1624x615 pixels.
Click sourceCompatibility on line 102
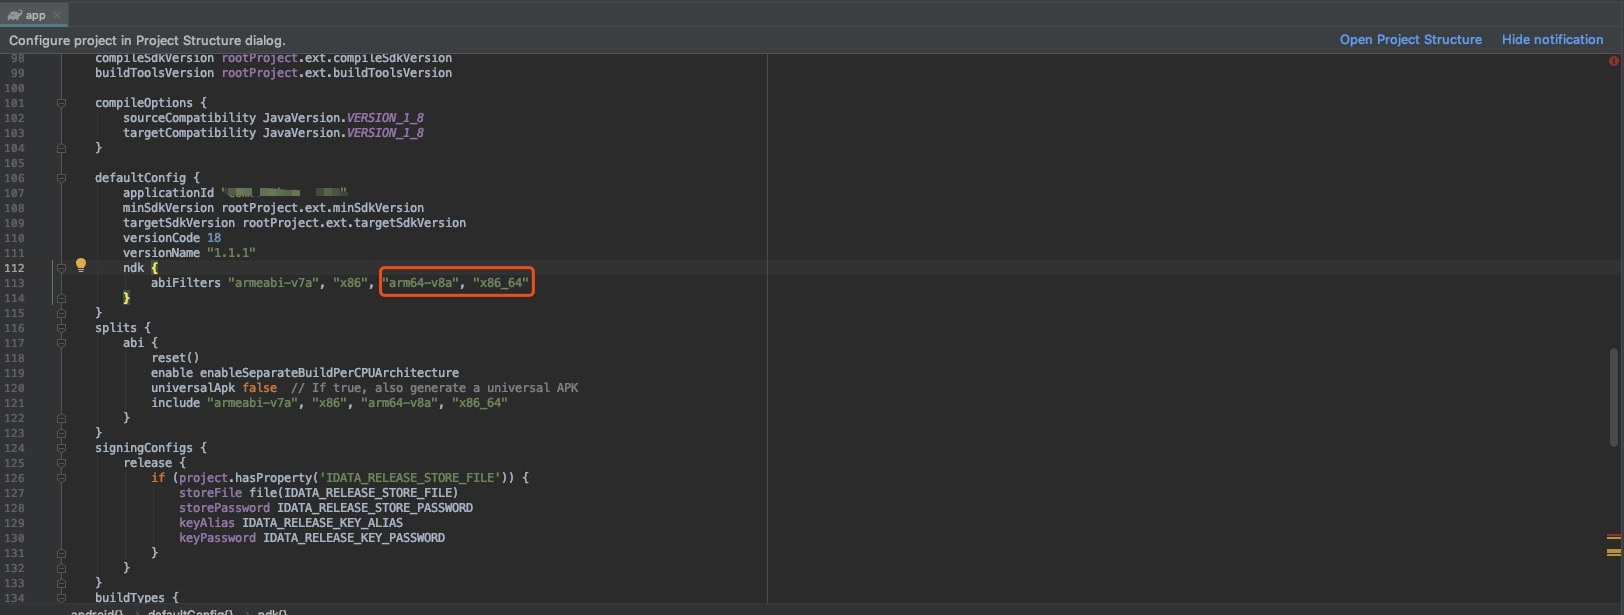click(189, 118)
